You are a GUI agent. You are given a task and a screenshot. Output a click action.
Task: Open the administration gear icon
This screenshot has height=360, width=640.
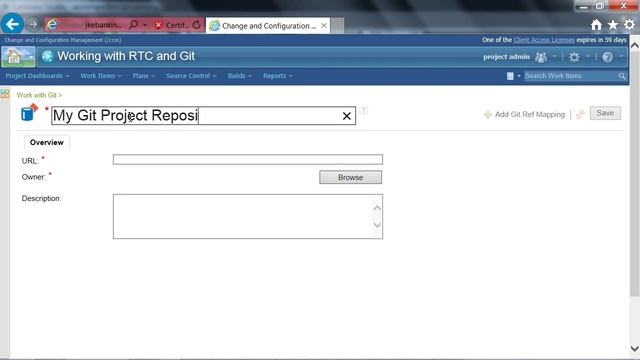574,57
